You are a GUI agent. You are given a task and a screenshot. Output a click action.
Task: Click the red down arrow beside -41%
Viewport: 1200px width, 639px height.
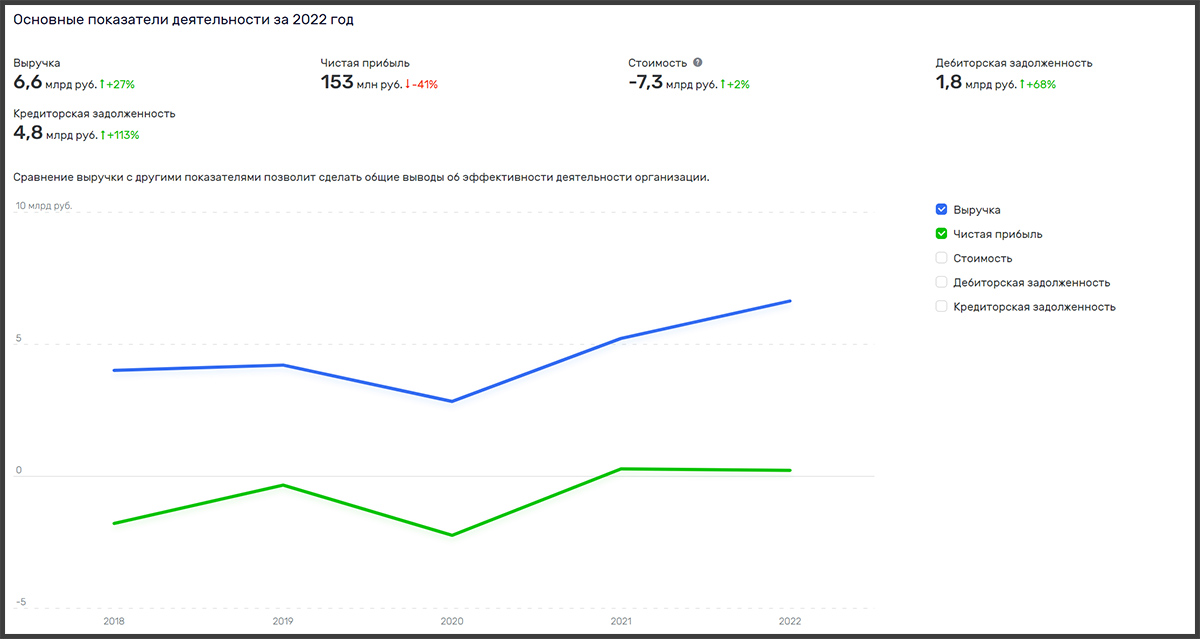tap(408, 85)
